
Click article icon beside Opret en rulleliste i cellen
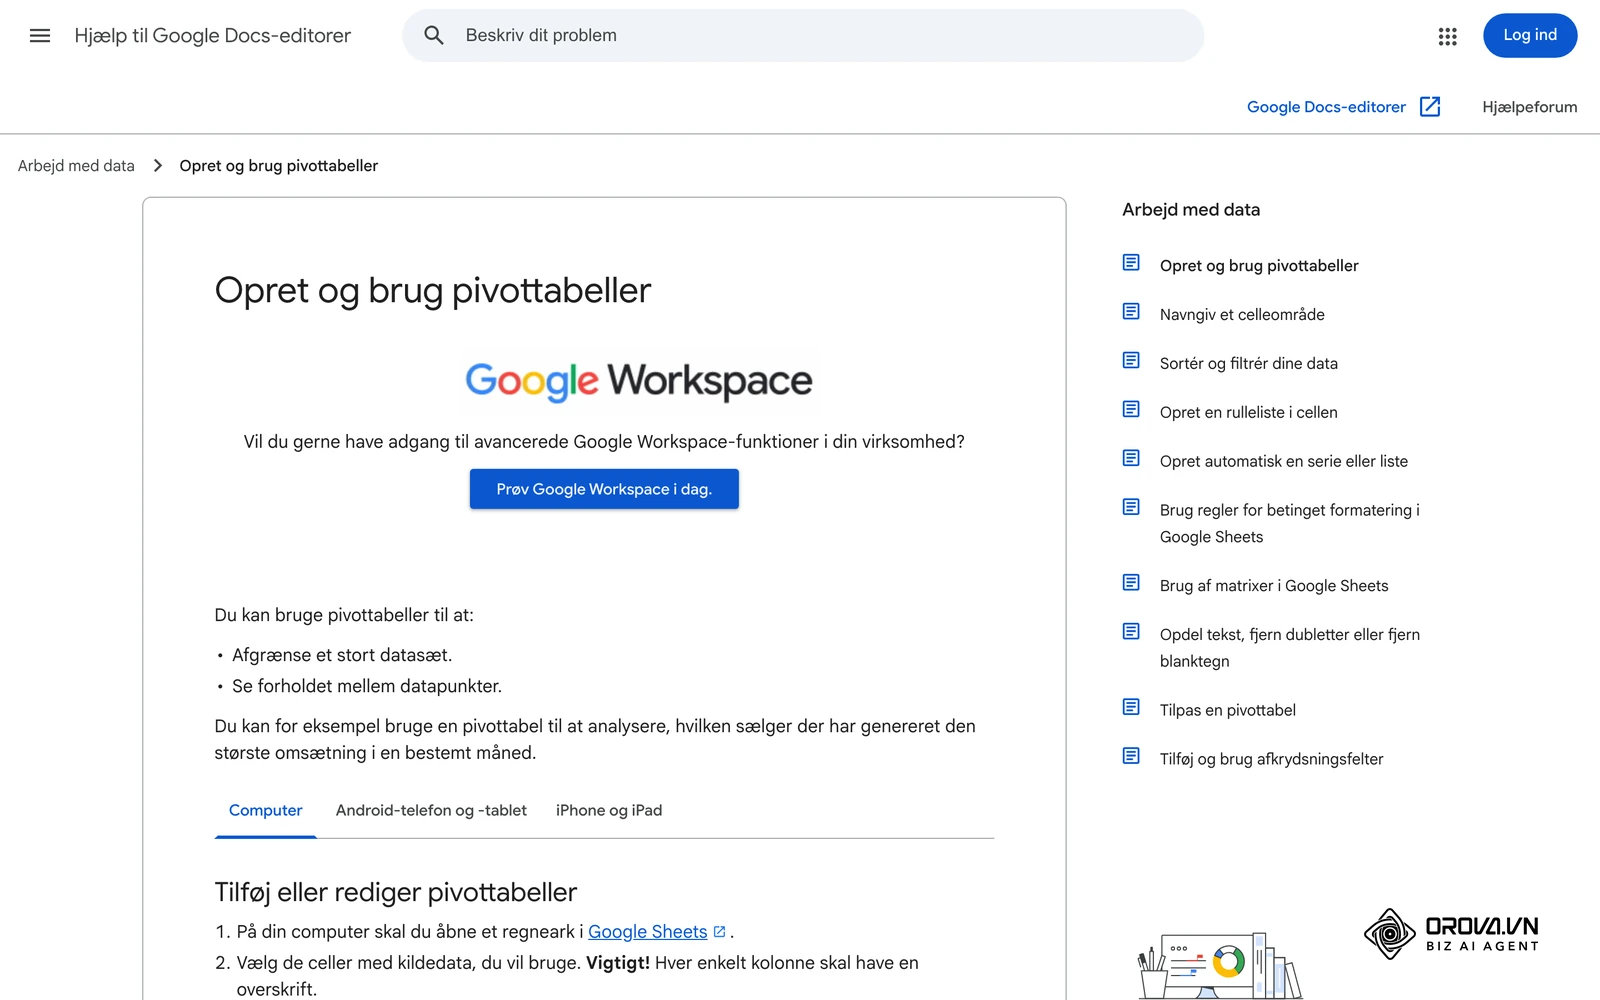[1131, 410]
